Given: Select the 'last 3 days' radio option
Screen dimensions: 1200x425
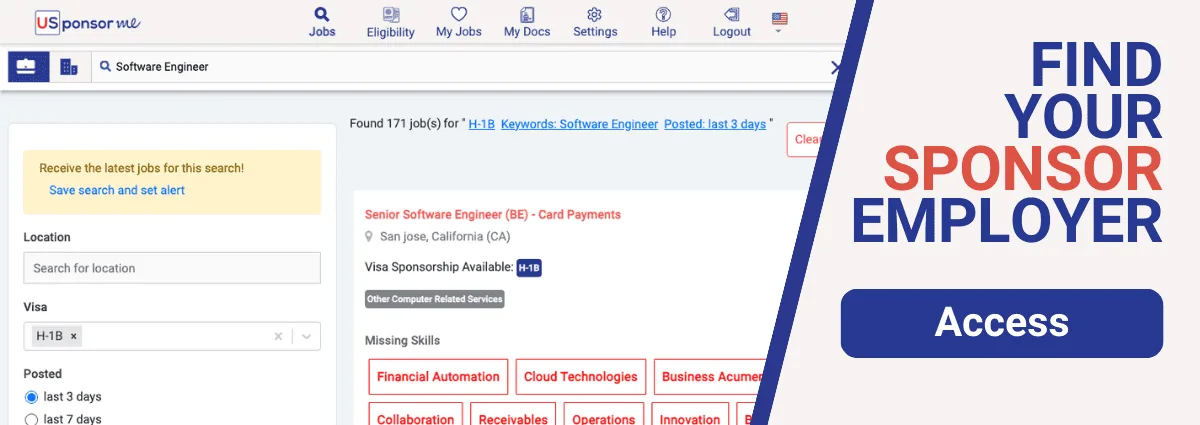Looking at the screenshot, I should 31,397.
